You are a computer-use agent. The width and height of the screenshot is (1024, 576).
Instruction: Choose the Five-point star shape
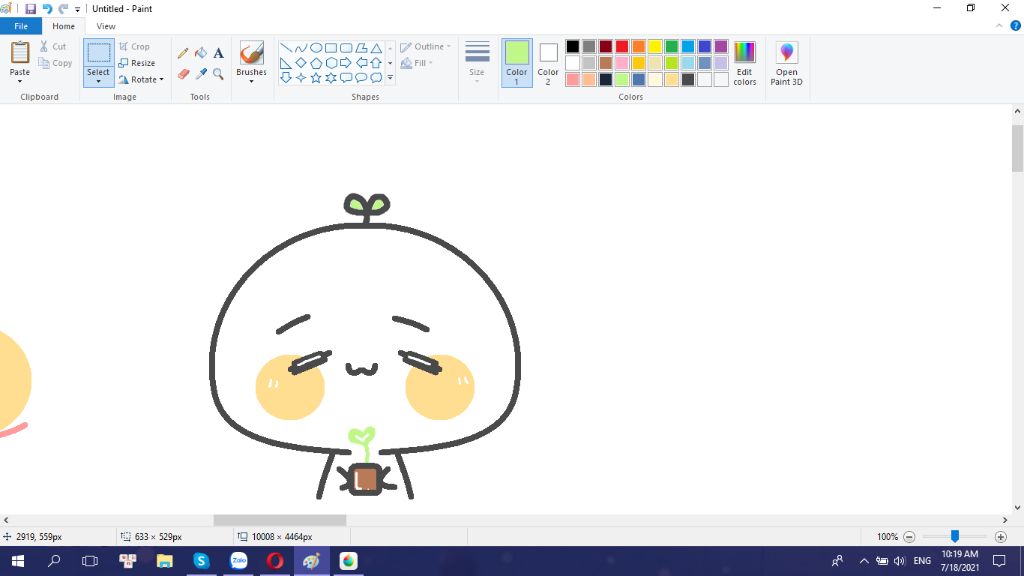(x=315, y=78)
